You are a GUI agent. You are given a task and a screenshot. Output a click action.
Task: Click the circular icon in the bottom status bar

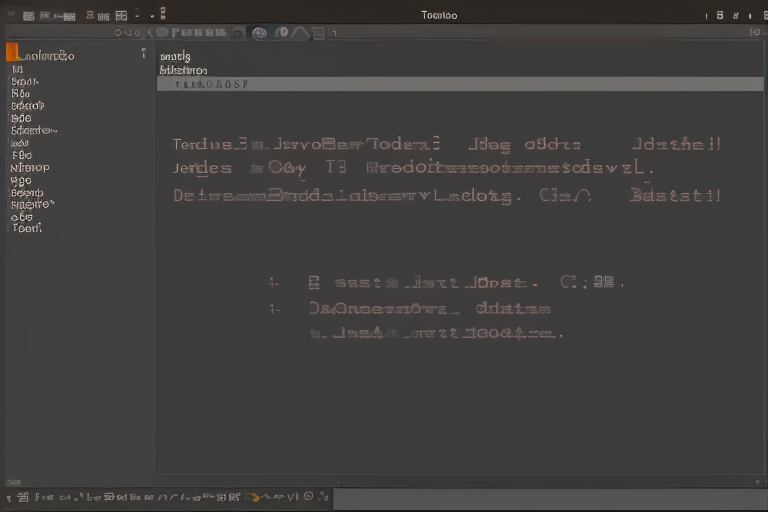coord(308,496)
